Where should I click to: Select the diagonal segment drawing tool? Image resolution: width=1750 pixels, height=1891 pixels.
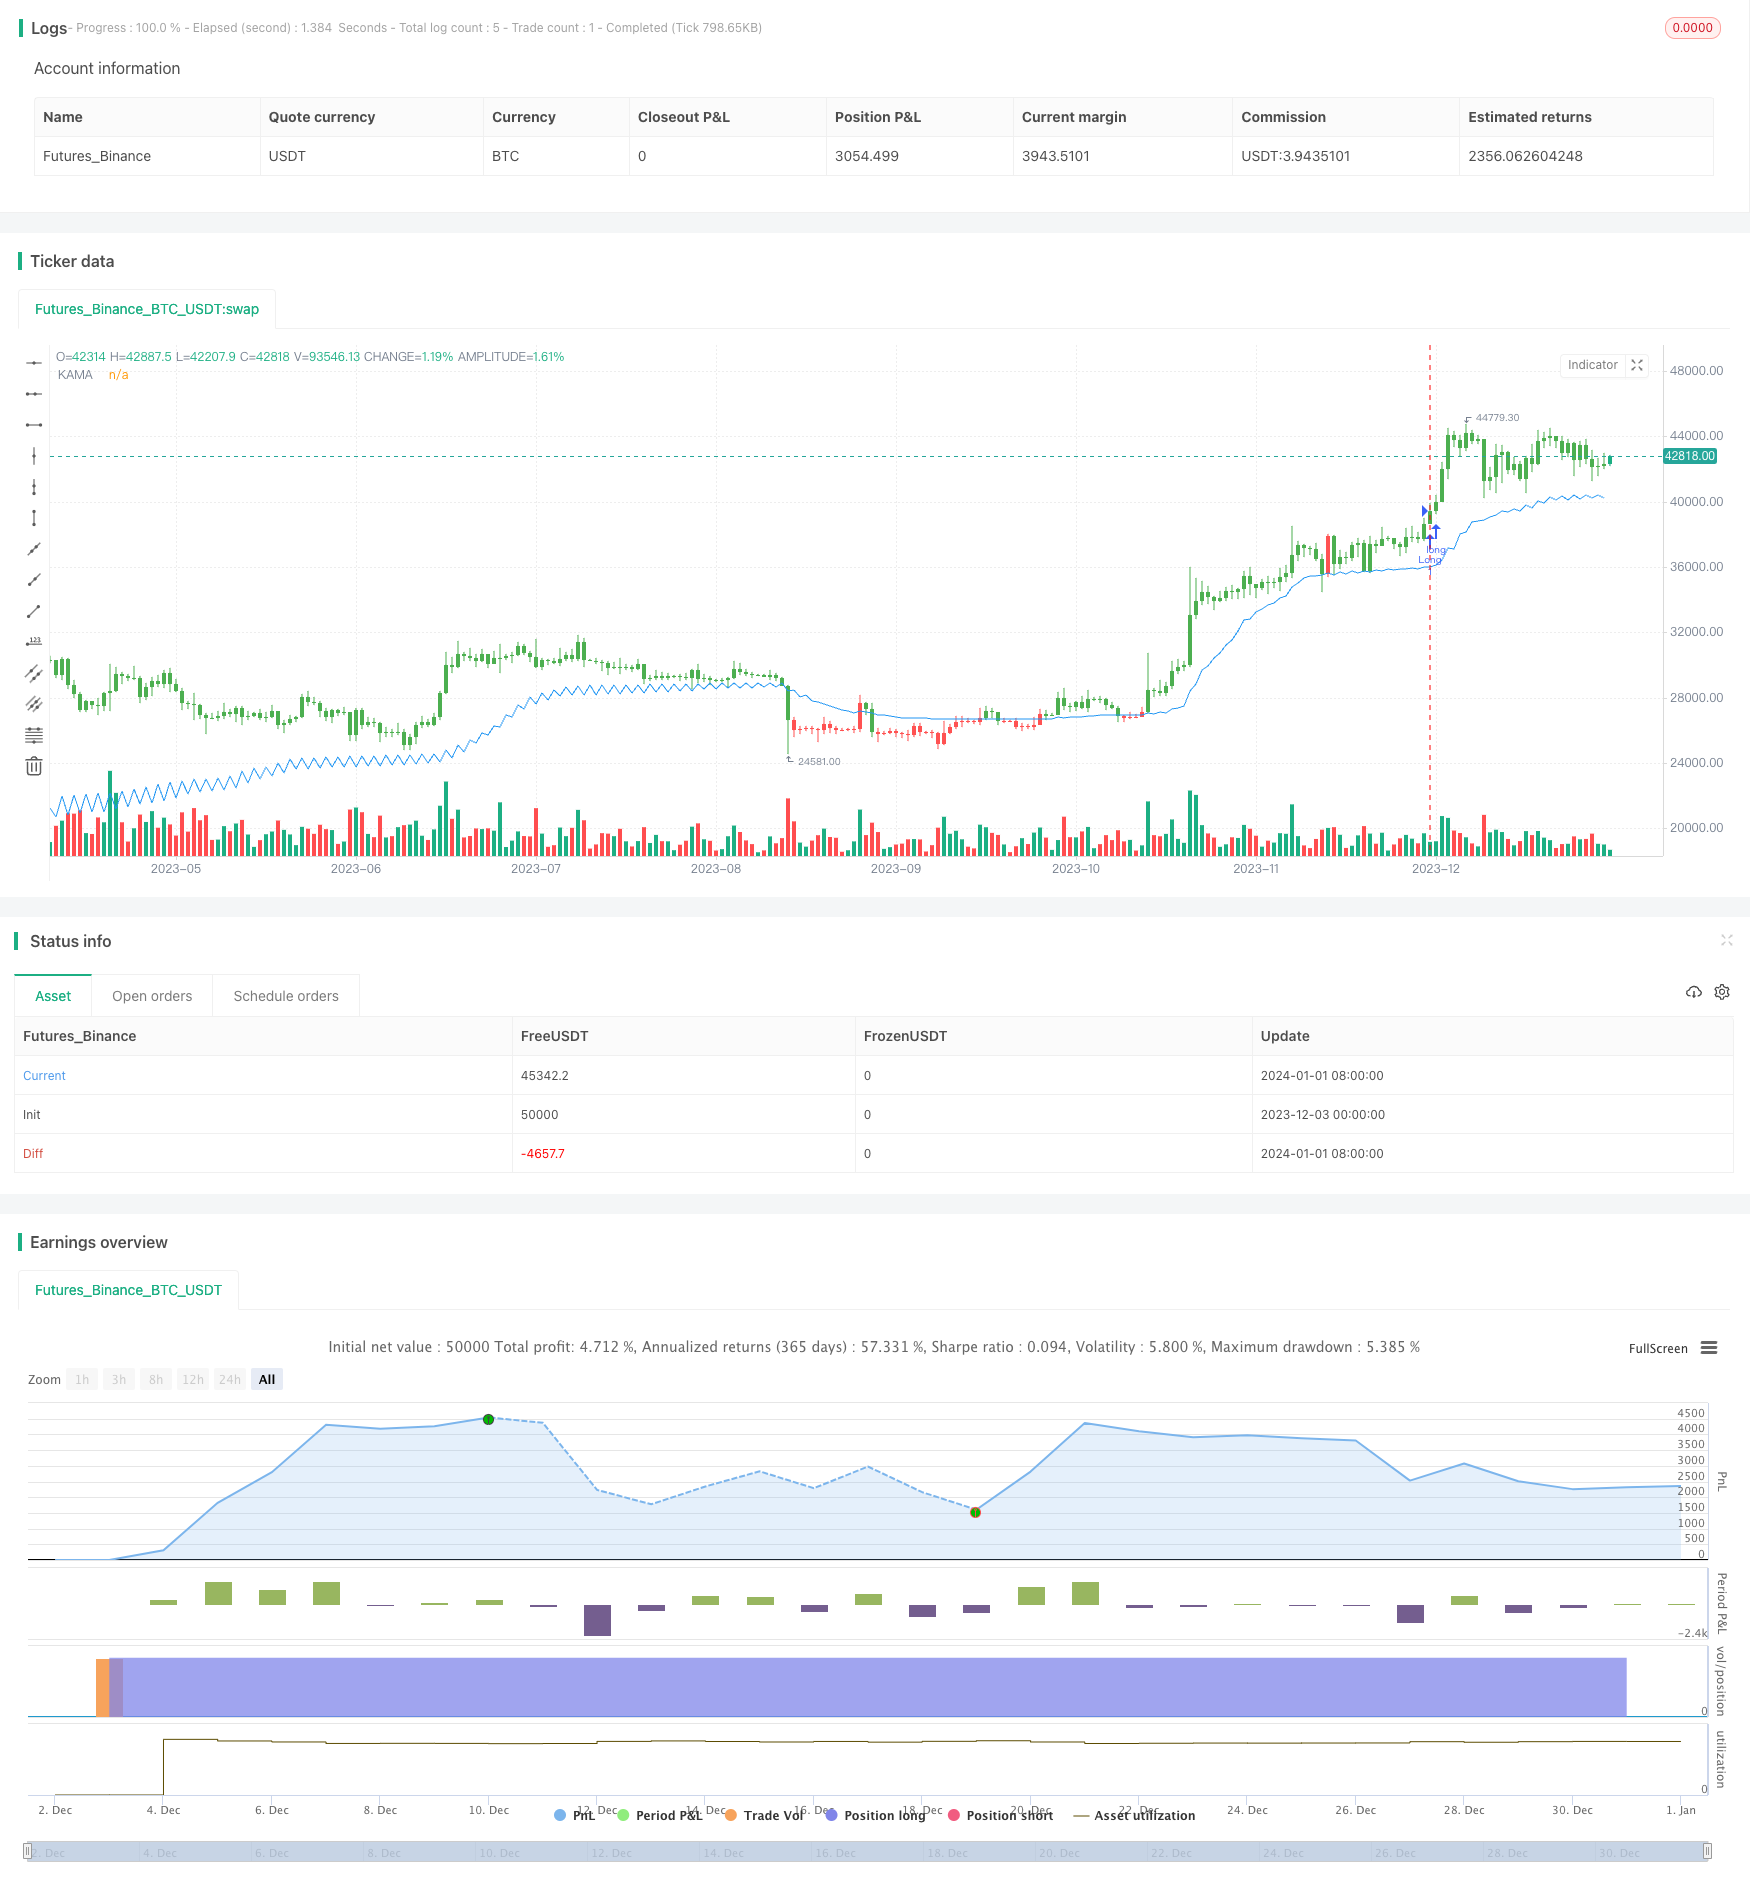click(34, 611)
